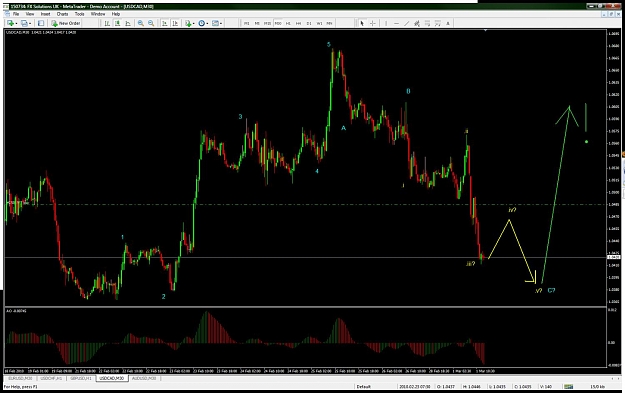Switch to the GBPUSD,H1 chart tab
This screenshot has width=625, height=393.
click(81, 378)
